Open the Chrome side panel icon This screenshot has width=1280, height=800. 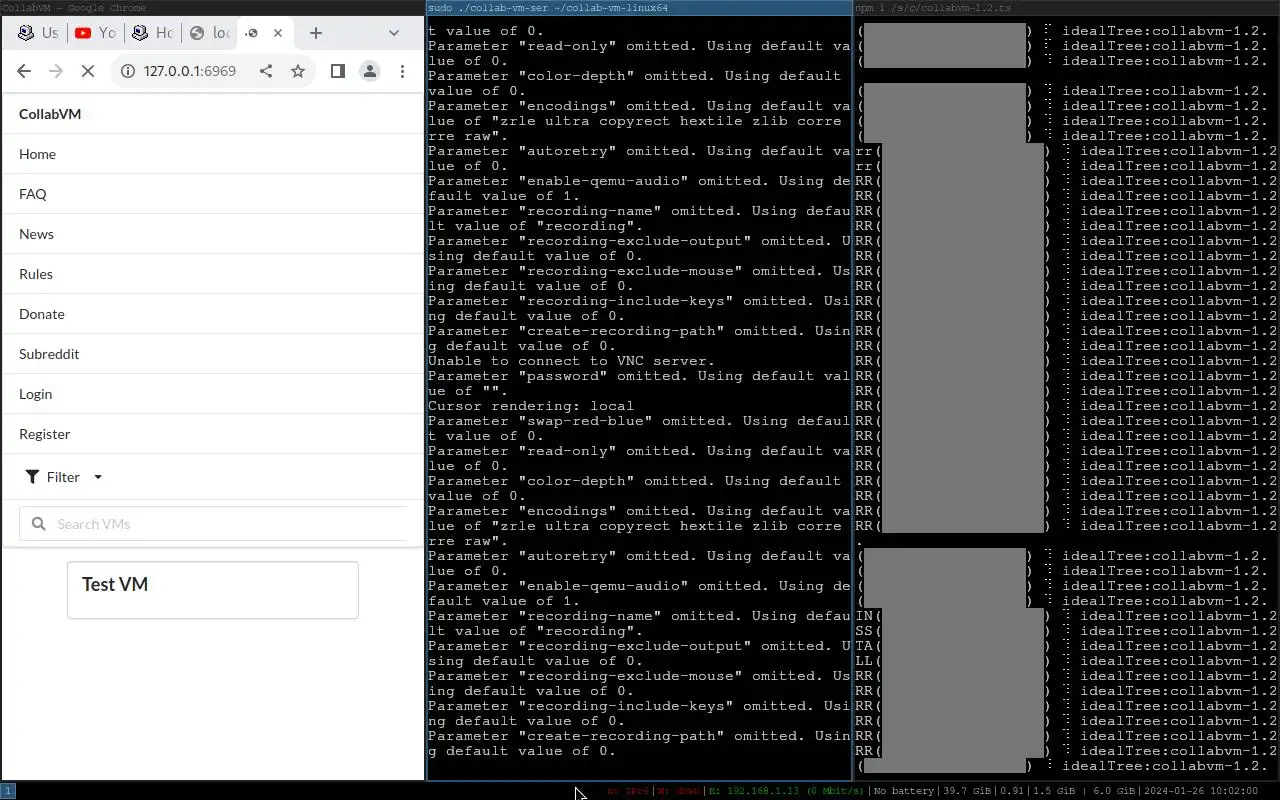click(x=338, y=71)
